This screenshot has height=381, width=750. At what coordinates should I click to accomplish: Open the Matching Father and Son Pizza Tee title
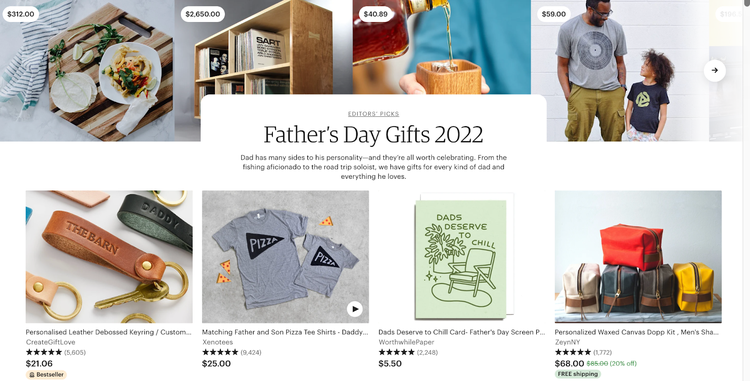click(285, 332)
